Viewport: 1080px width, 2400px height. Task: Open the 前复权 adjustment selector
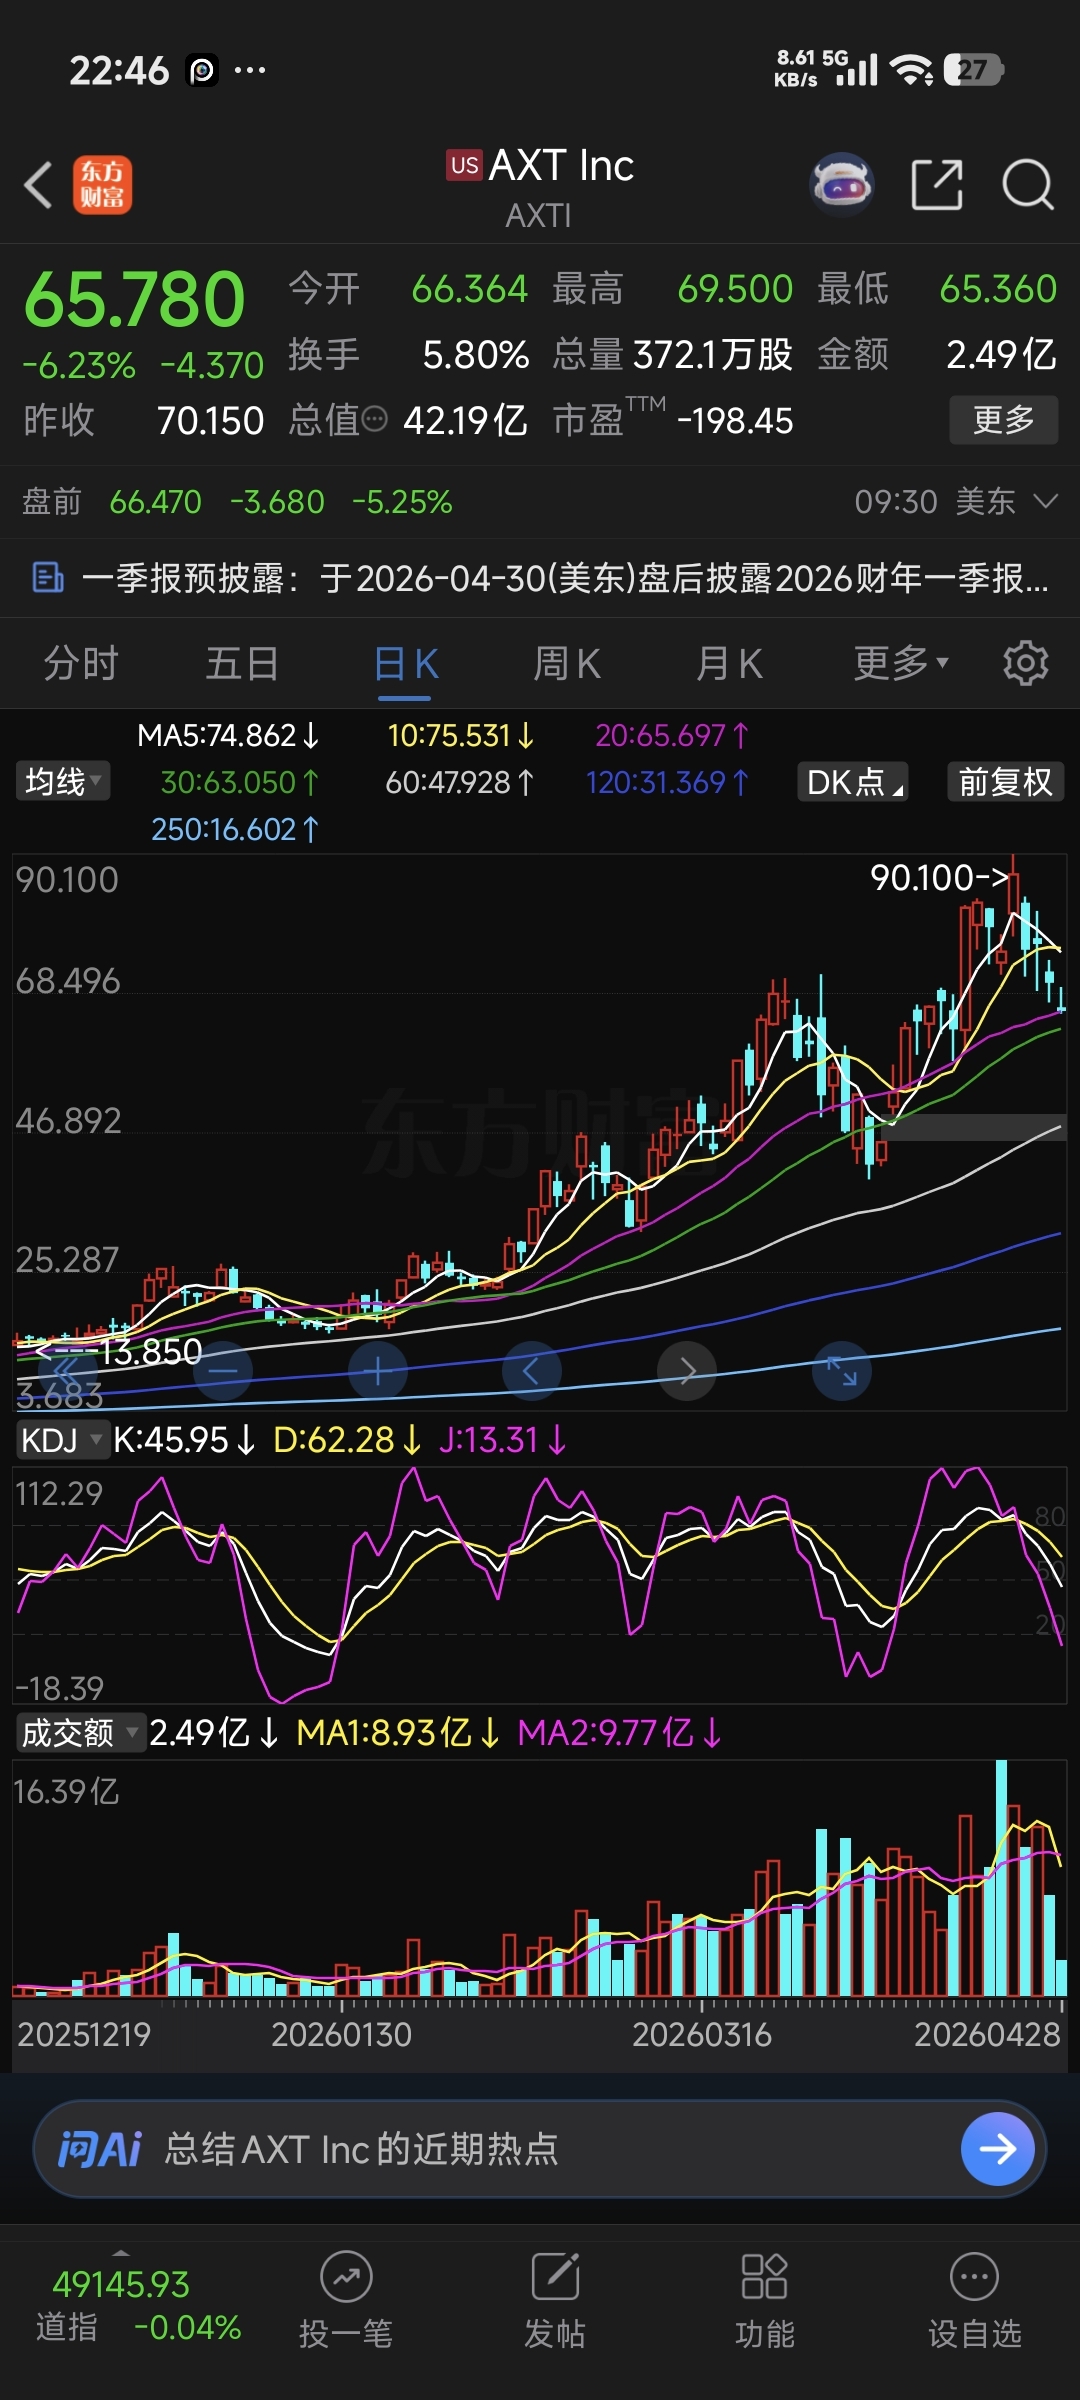[x=1005, y=781]
